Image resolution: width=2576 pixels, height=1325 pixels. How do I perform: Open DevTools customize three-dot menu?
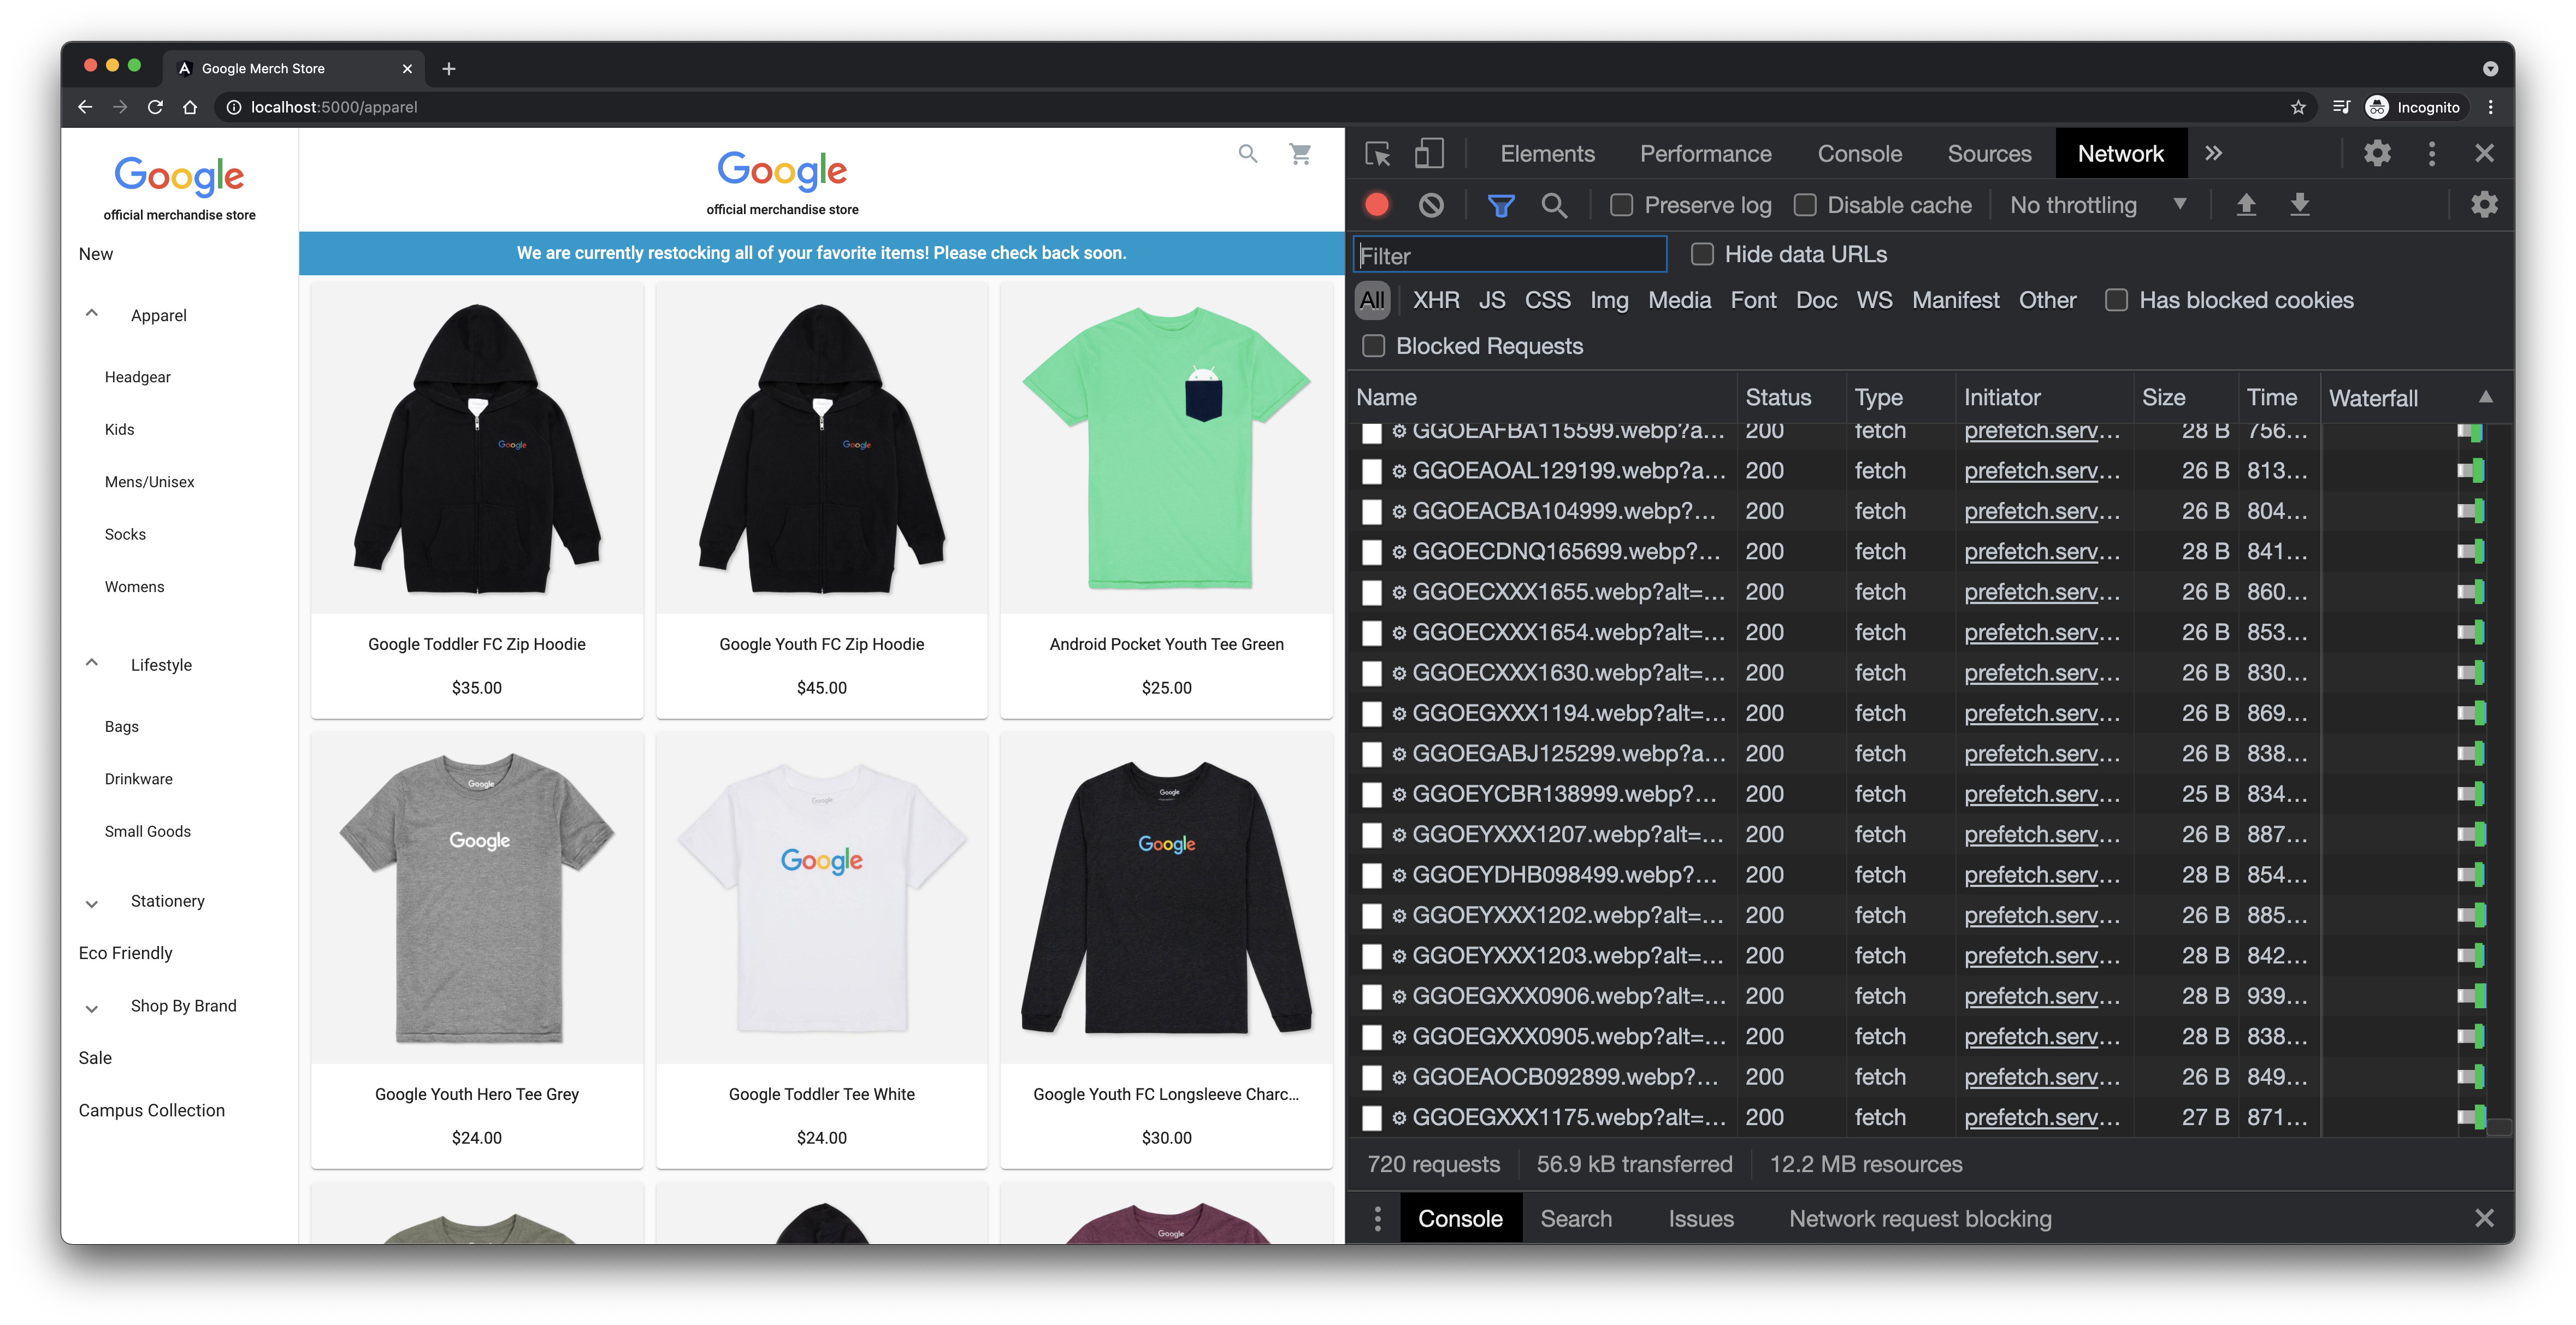pyautogui.click(x=2432, y=153)
